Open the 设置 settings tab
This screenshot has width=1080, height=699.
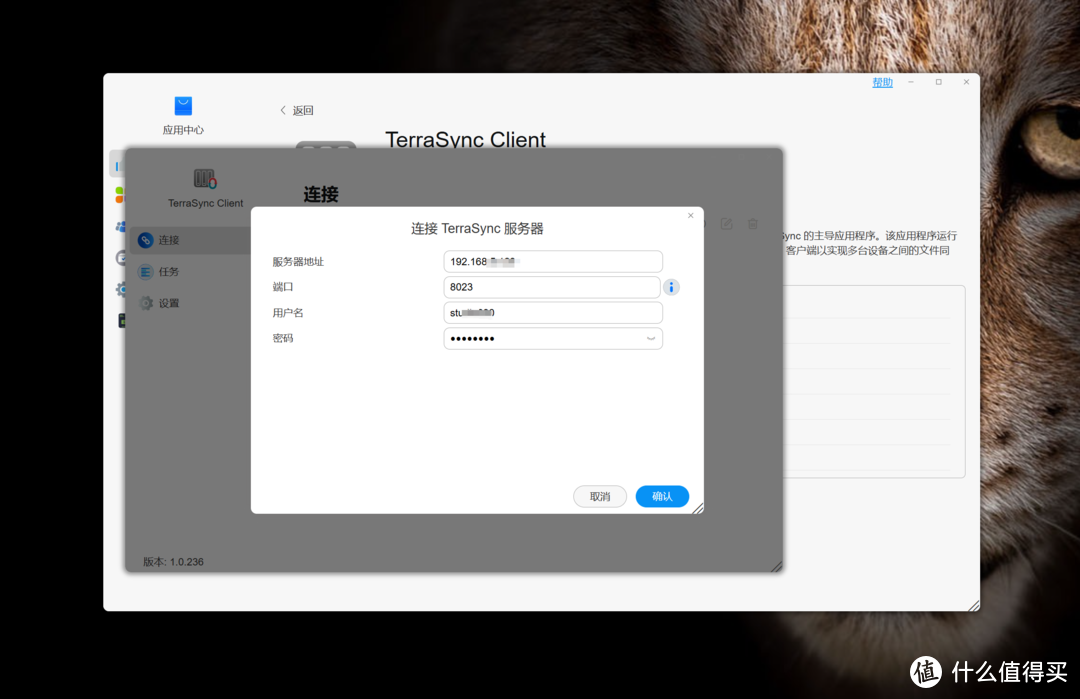pos(168,302)
